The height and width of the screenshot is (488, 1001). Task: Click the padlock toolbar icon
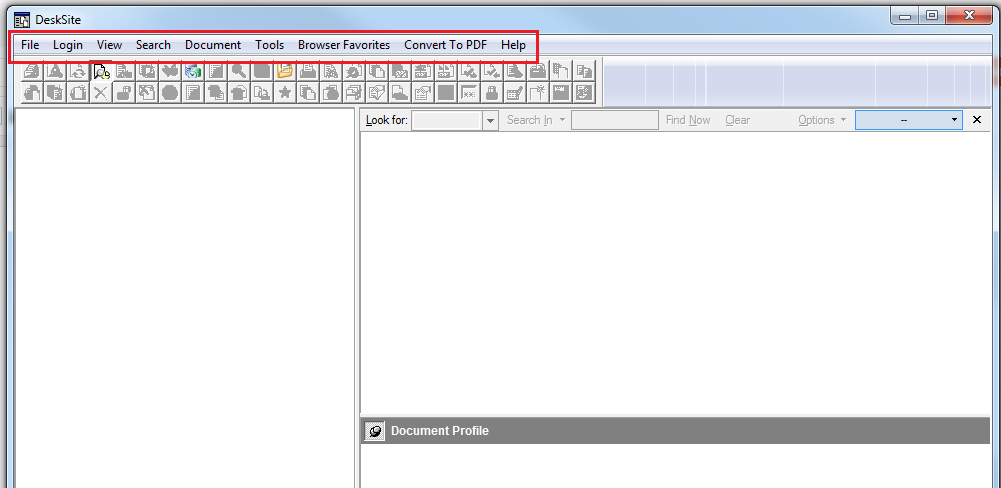tap(492, 93)
